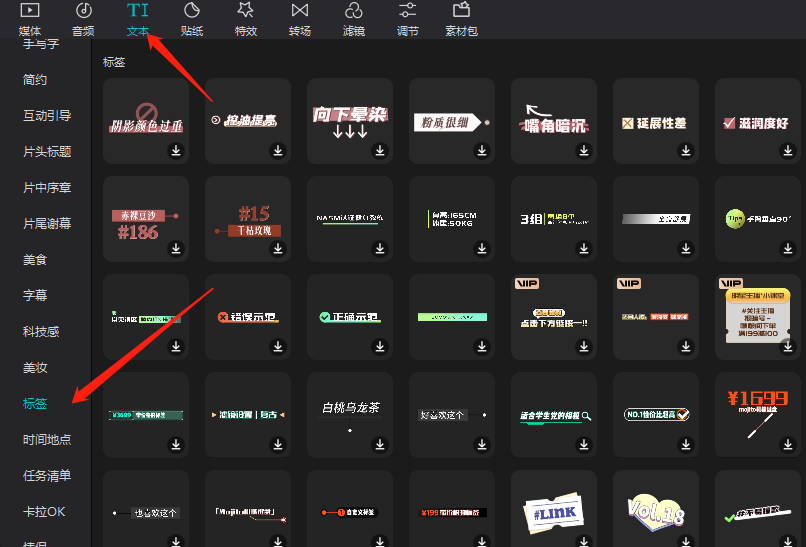
Task: Download the ¥1699 price template
Action: (787, 444)
